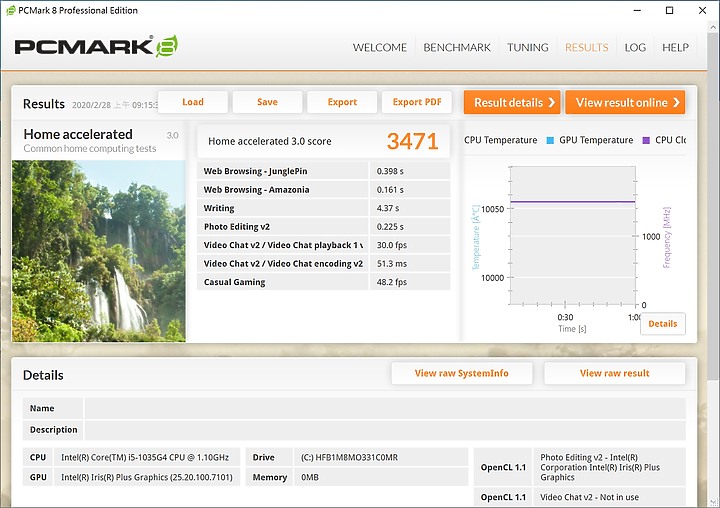Select the Web Browsing - JunglePin row
Screen dimensions: 720x508
click(x=324, y=171)
